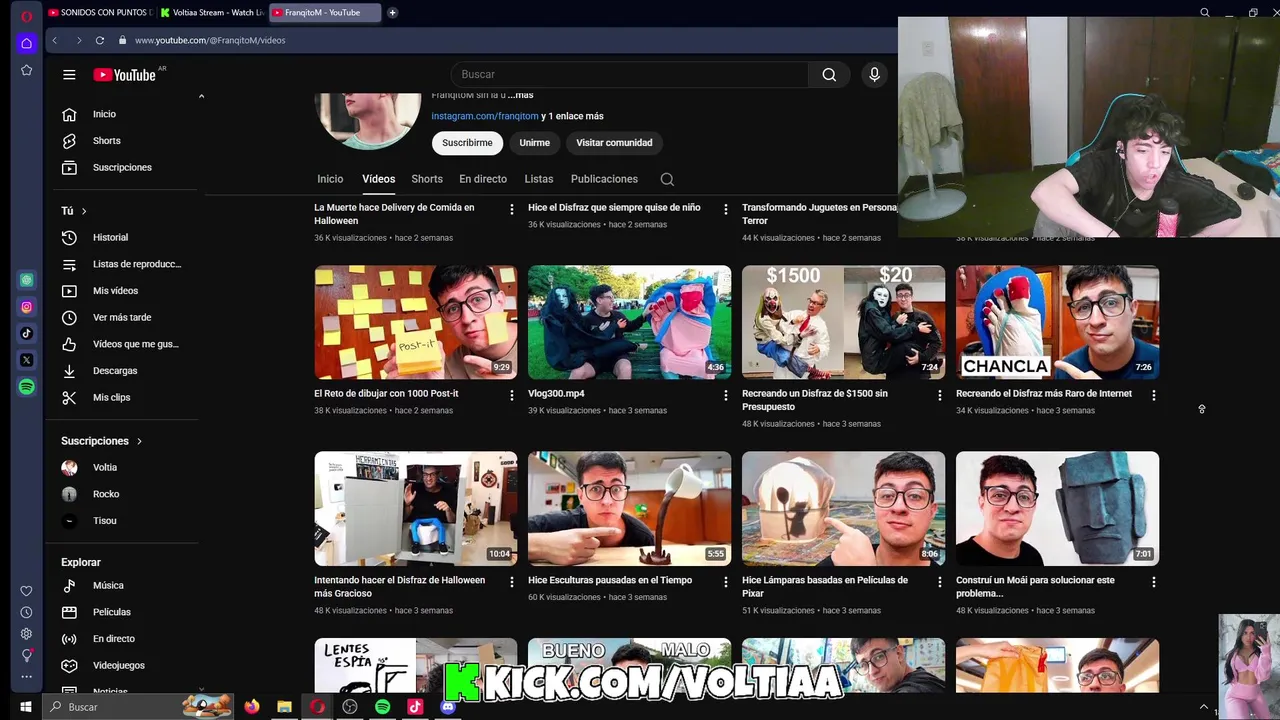Open options for 'Hice Lámparas basadas en Películas'

pos(939,582)
